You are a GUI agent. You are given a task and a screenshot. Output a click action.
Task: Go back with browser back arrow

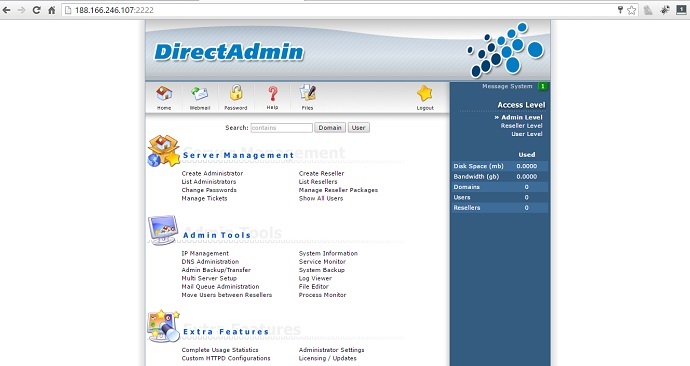[x=7, y=10]
